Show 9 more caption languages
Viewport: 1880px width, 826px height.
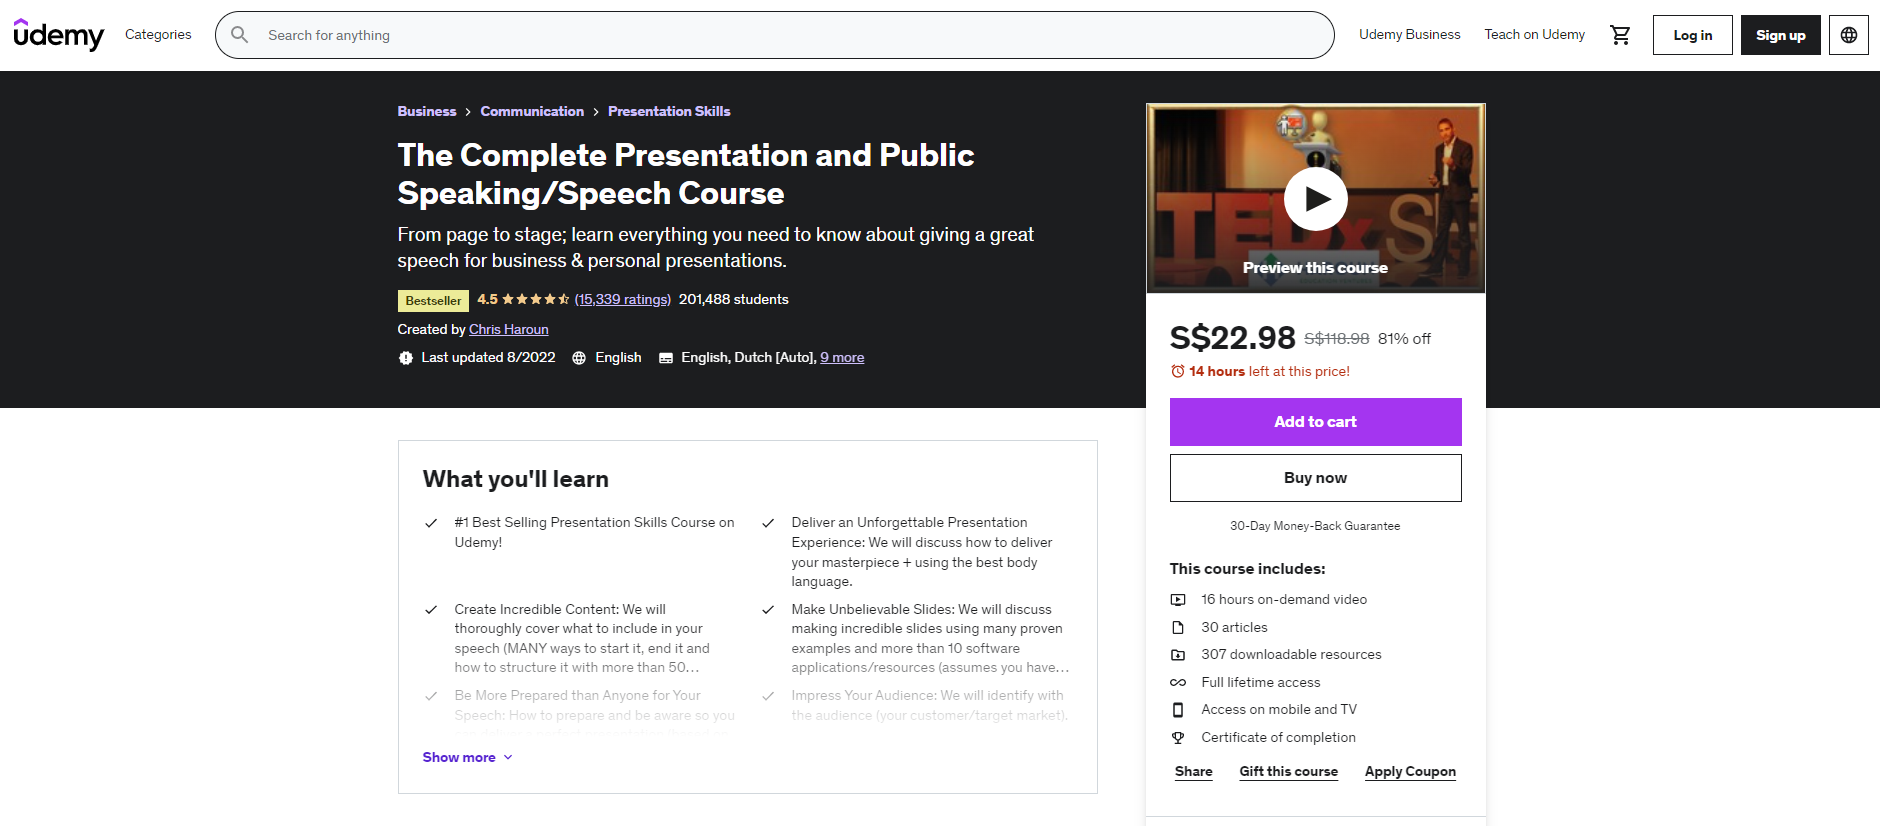click(x=842, y=358)
